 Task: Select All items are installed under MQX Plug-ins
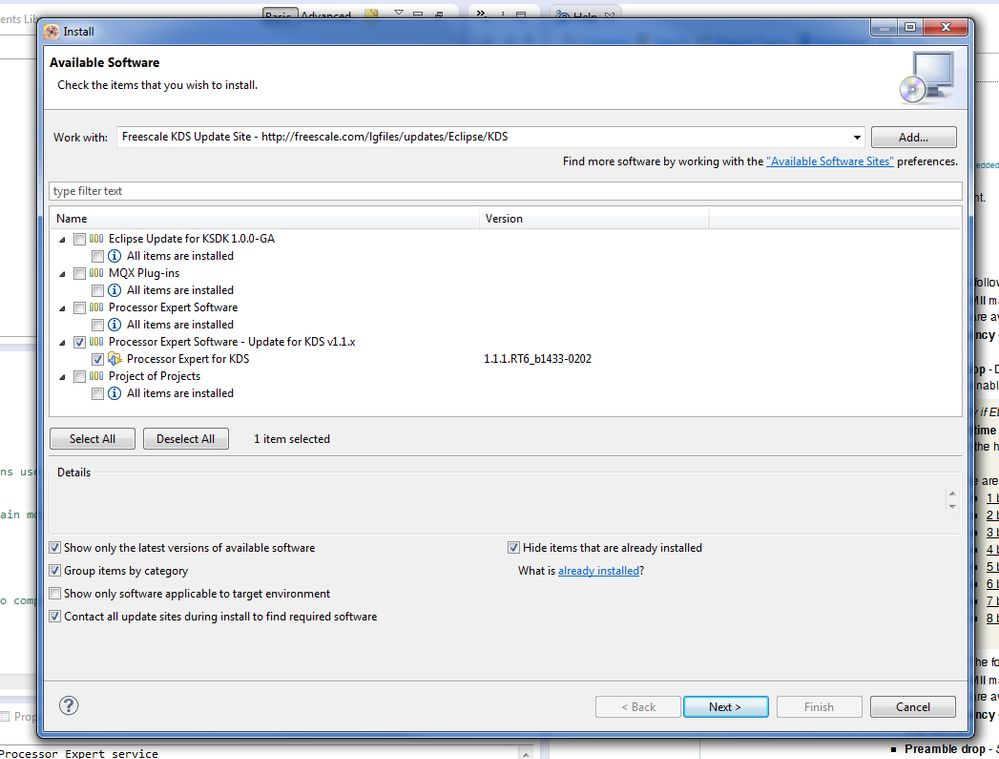pyautogui.click(x=180, y=291)
